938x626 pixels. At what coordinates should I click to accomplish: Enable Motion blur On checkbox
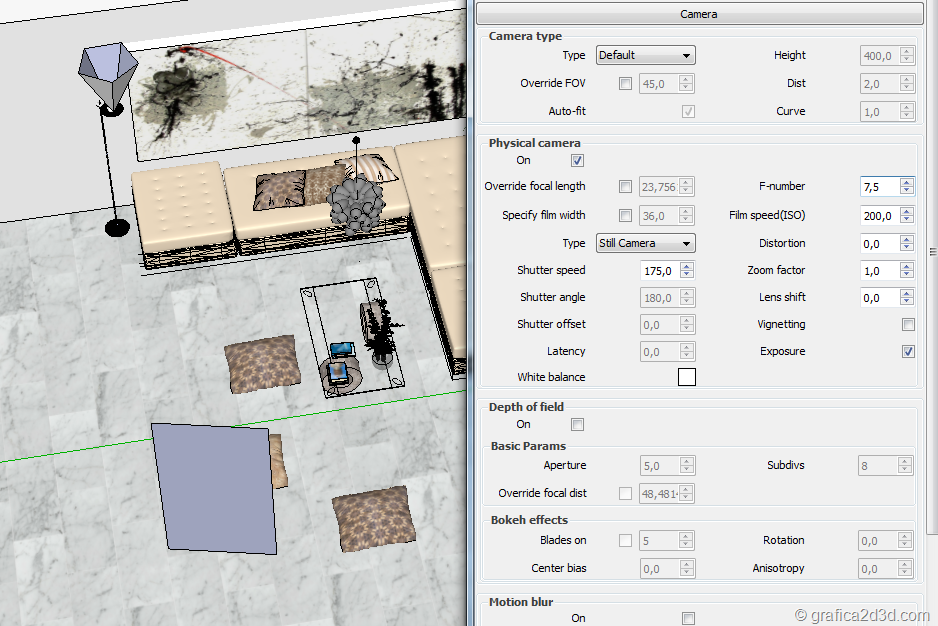688,618
